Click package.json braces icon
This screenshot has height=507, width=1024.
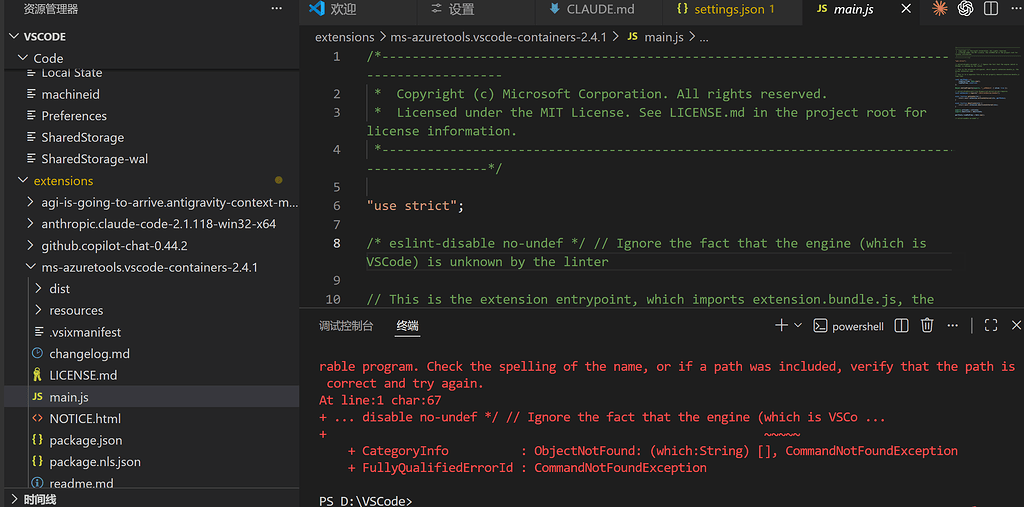pos(37,440)
